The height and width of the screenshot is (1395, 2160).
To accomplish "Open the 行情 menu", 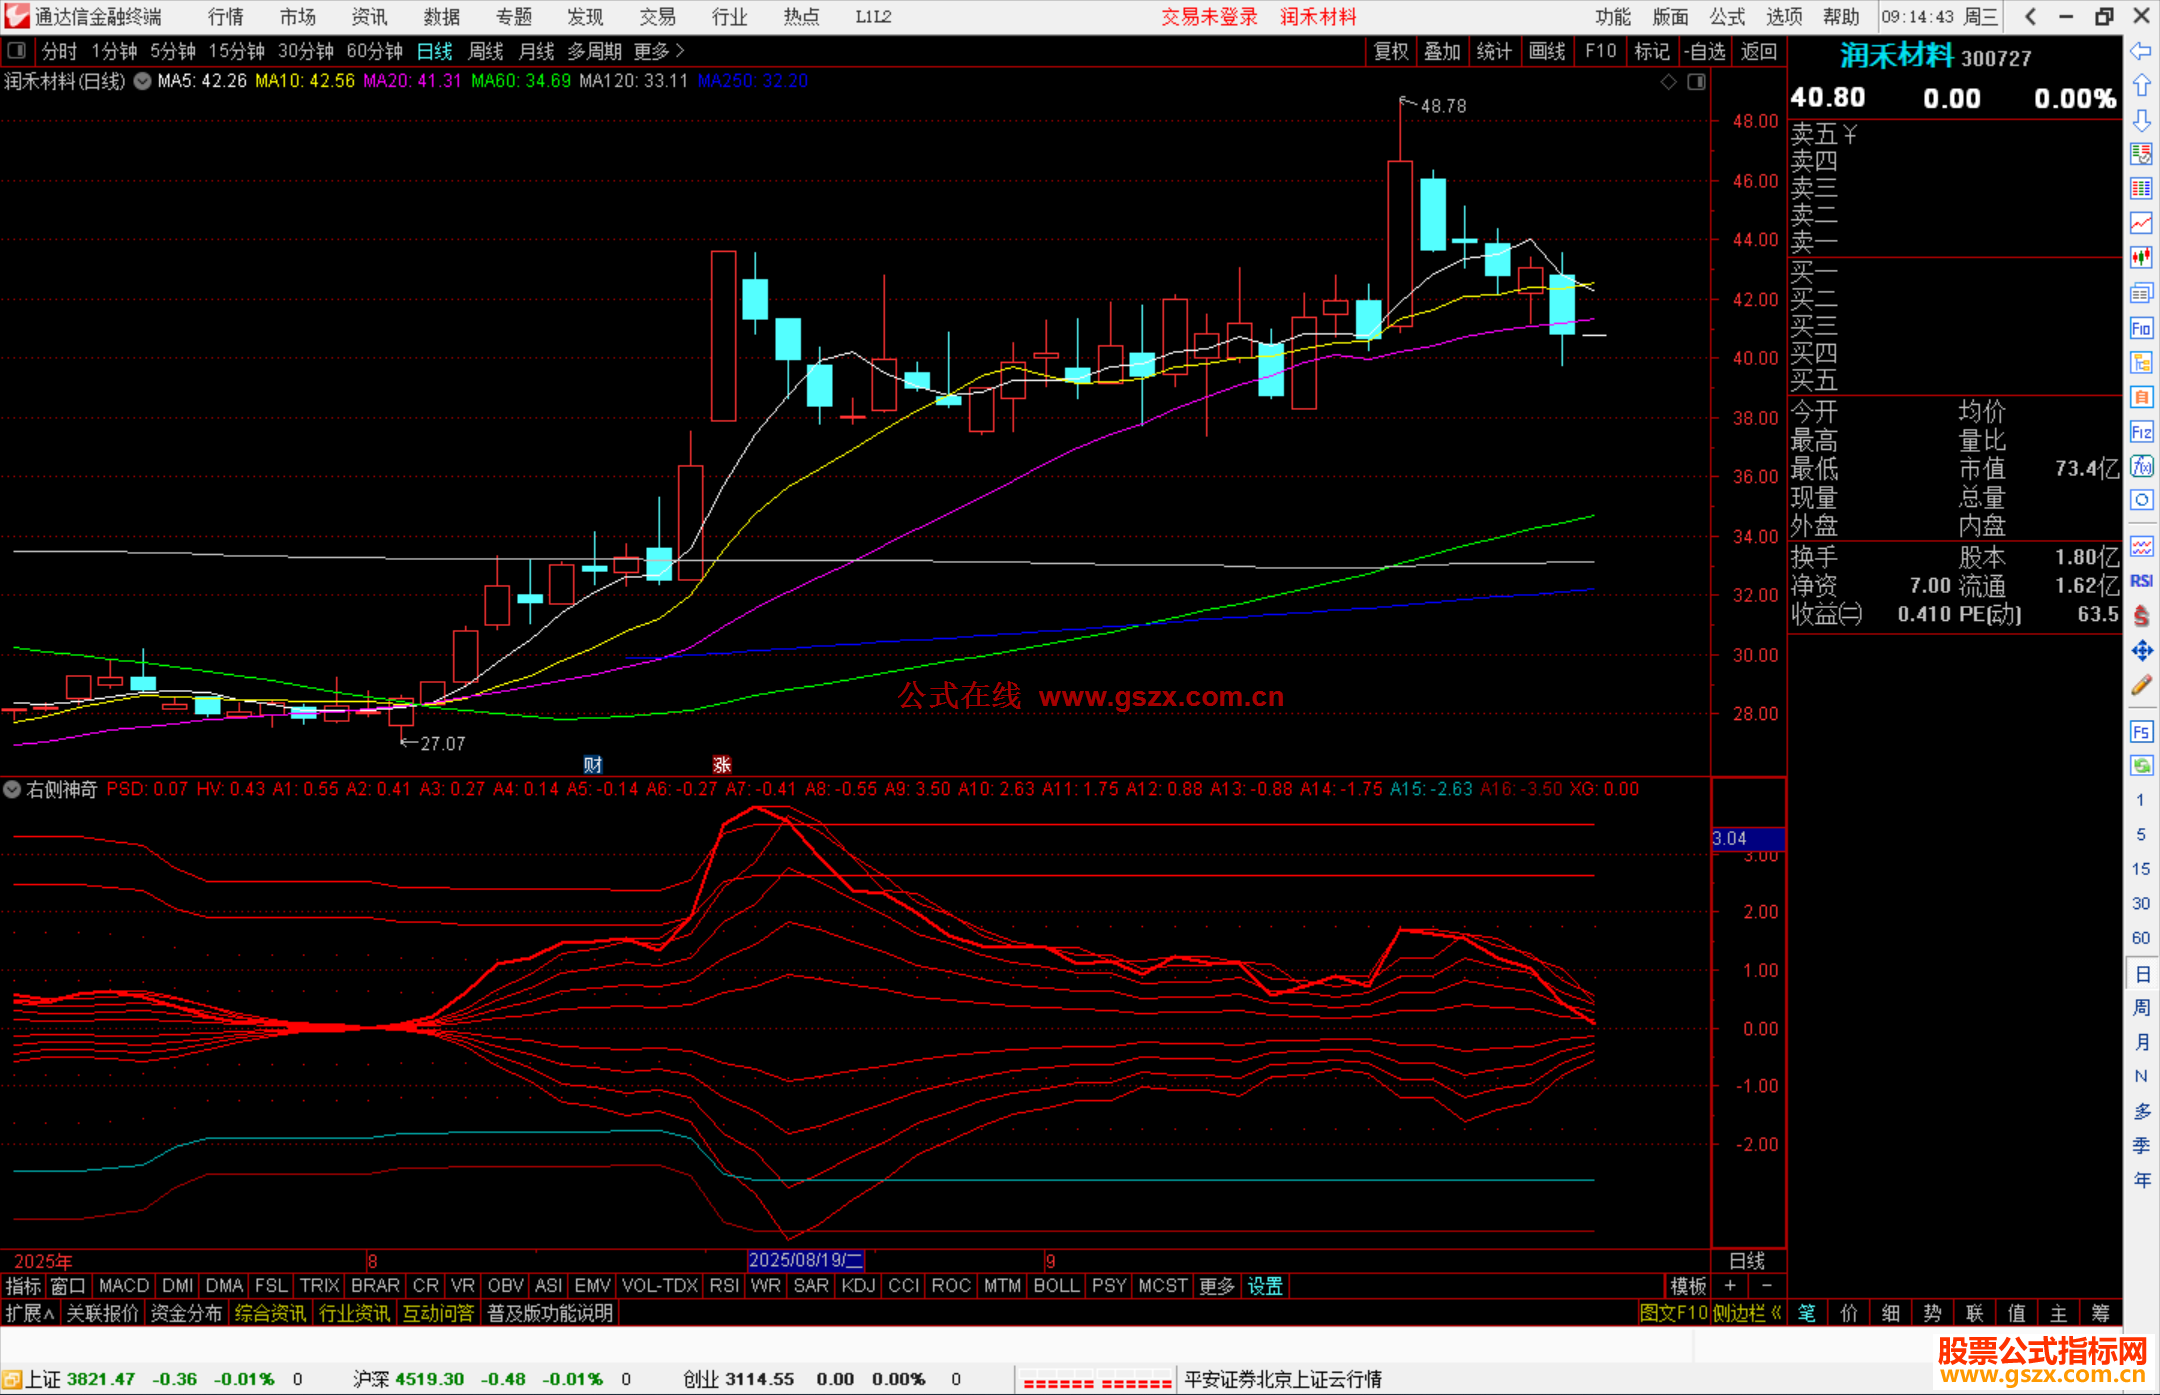I will point(225,17).
